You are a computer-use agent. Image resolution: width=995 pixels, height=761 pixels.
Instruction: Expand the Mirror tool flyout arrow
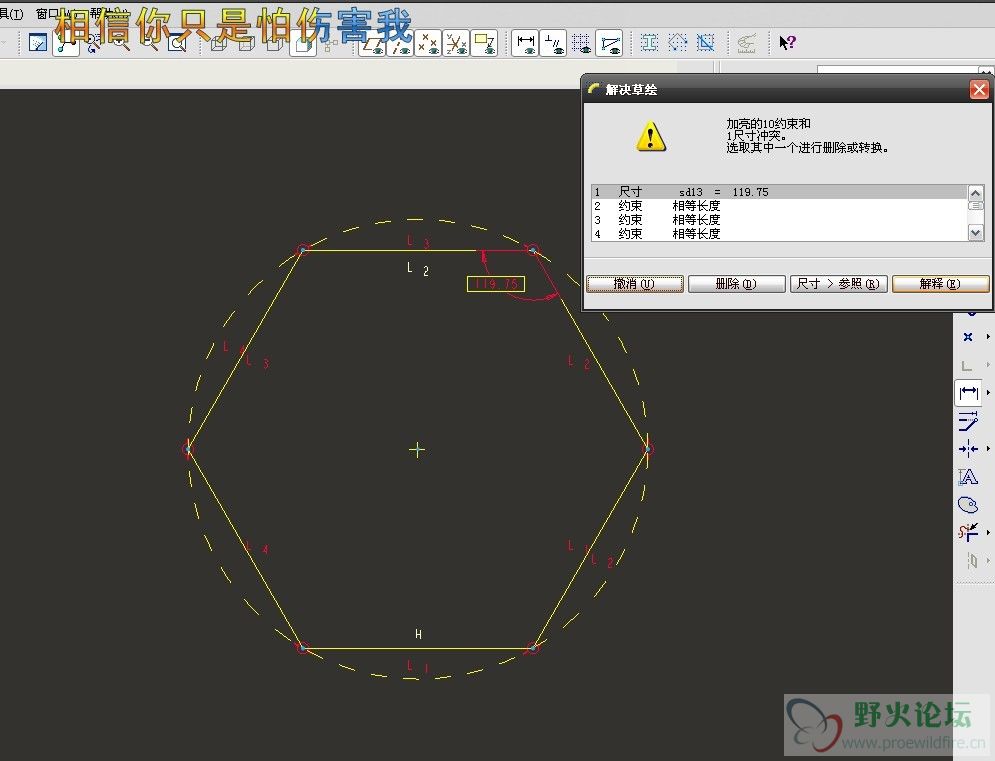[989, 560]
